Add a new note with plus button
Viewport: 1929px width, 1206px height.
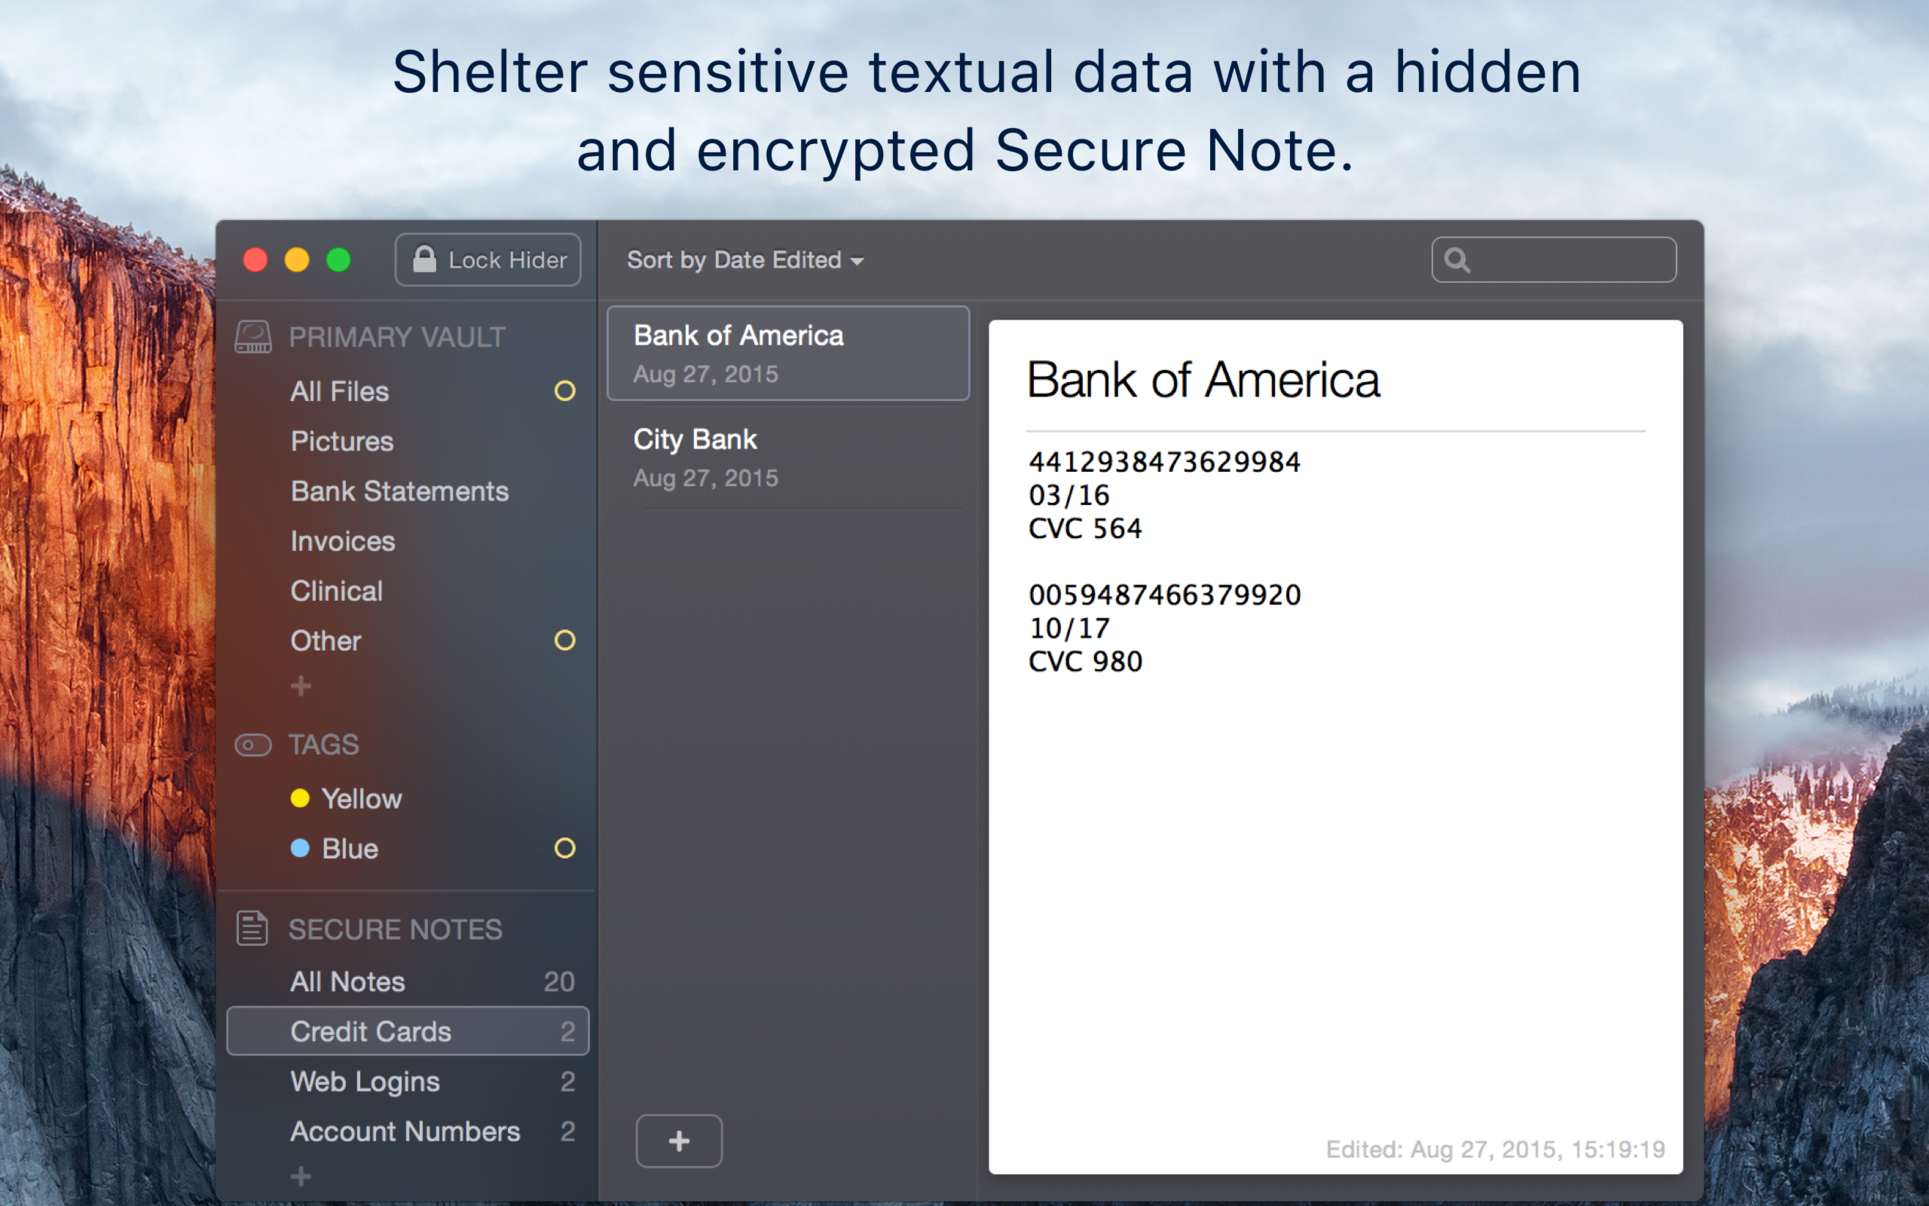(679, 1141)
